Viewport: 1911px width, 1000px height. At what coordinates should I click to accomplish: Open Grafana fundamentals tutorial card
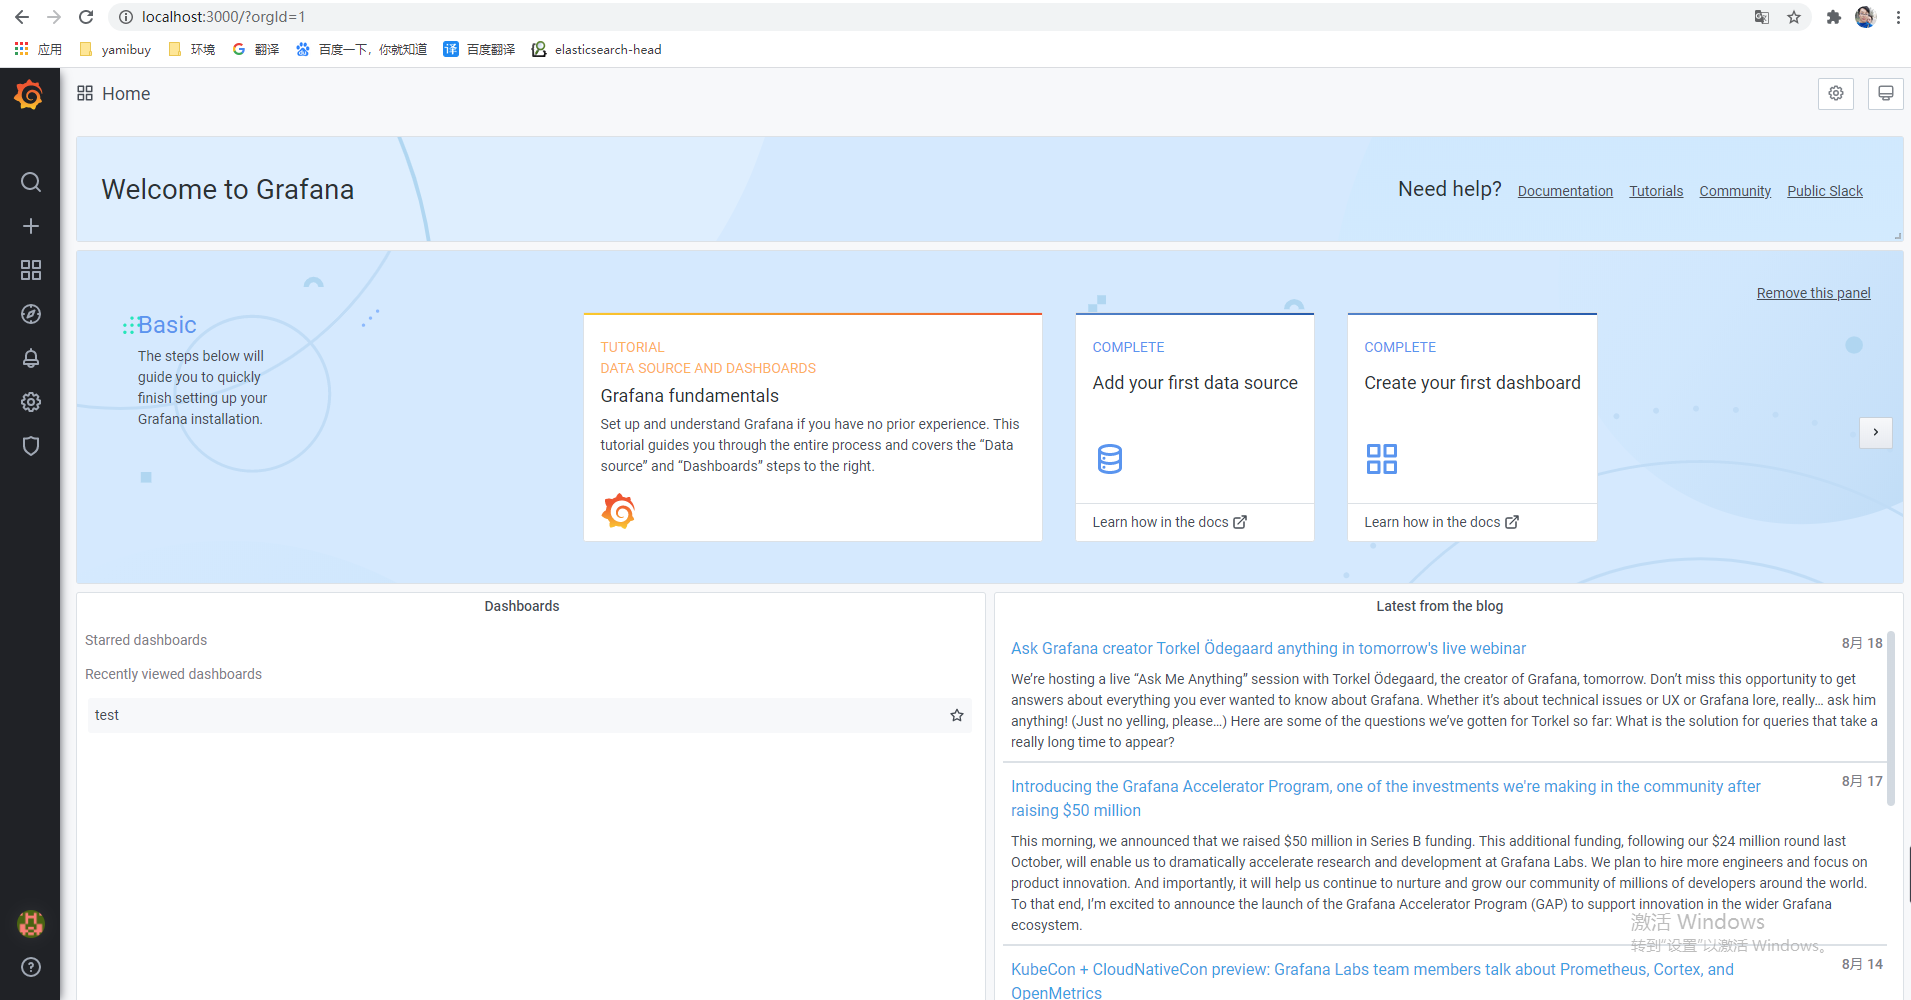tap(813, 427)
